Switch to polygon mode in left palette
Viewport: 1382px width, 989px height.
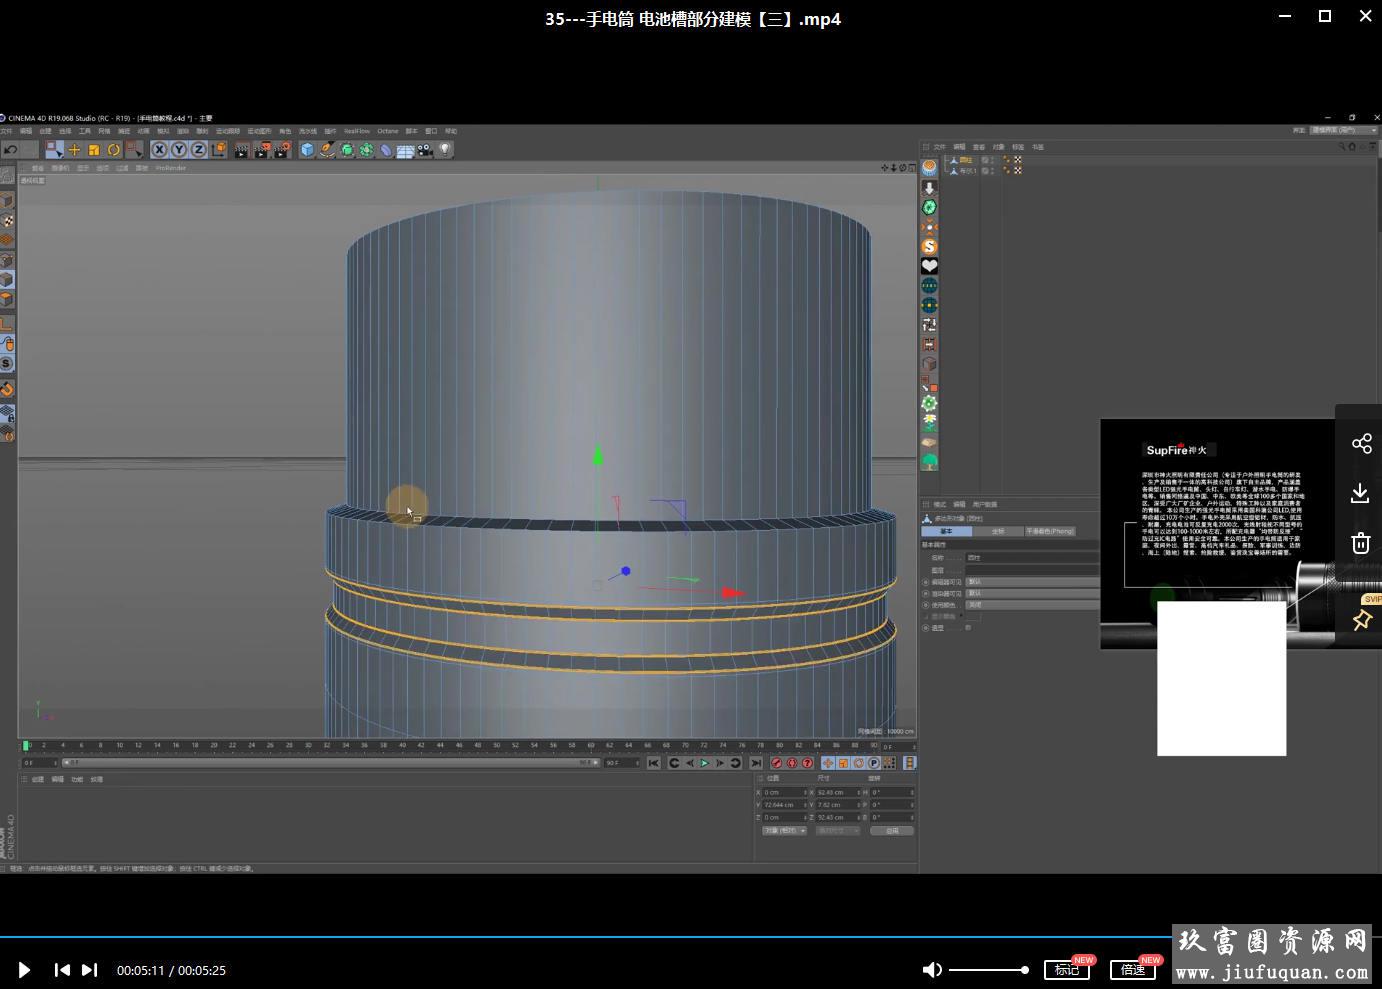(x=7, y=299)
